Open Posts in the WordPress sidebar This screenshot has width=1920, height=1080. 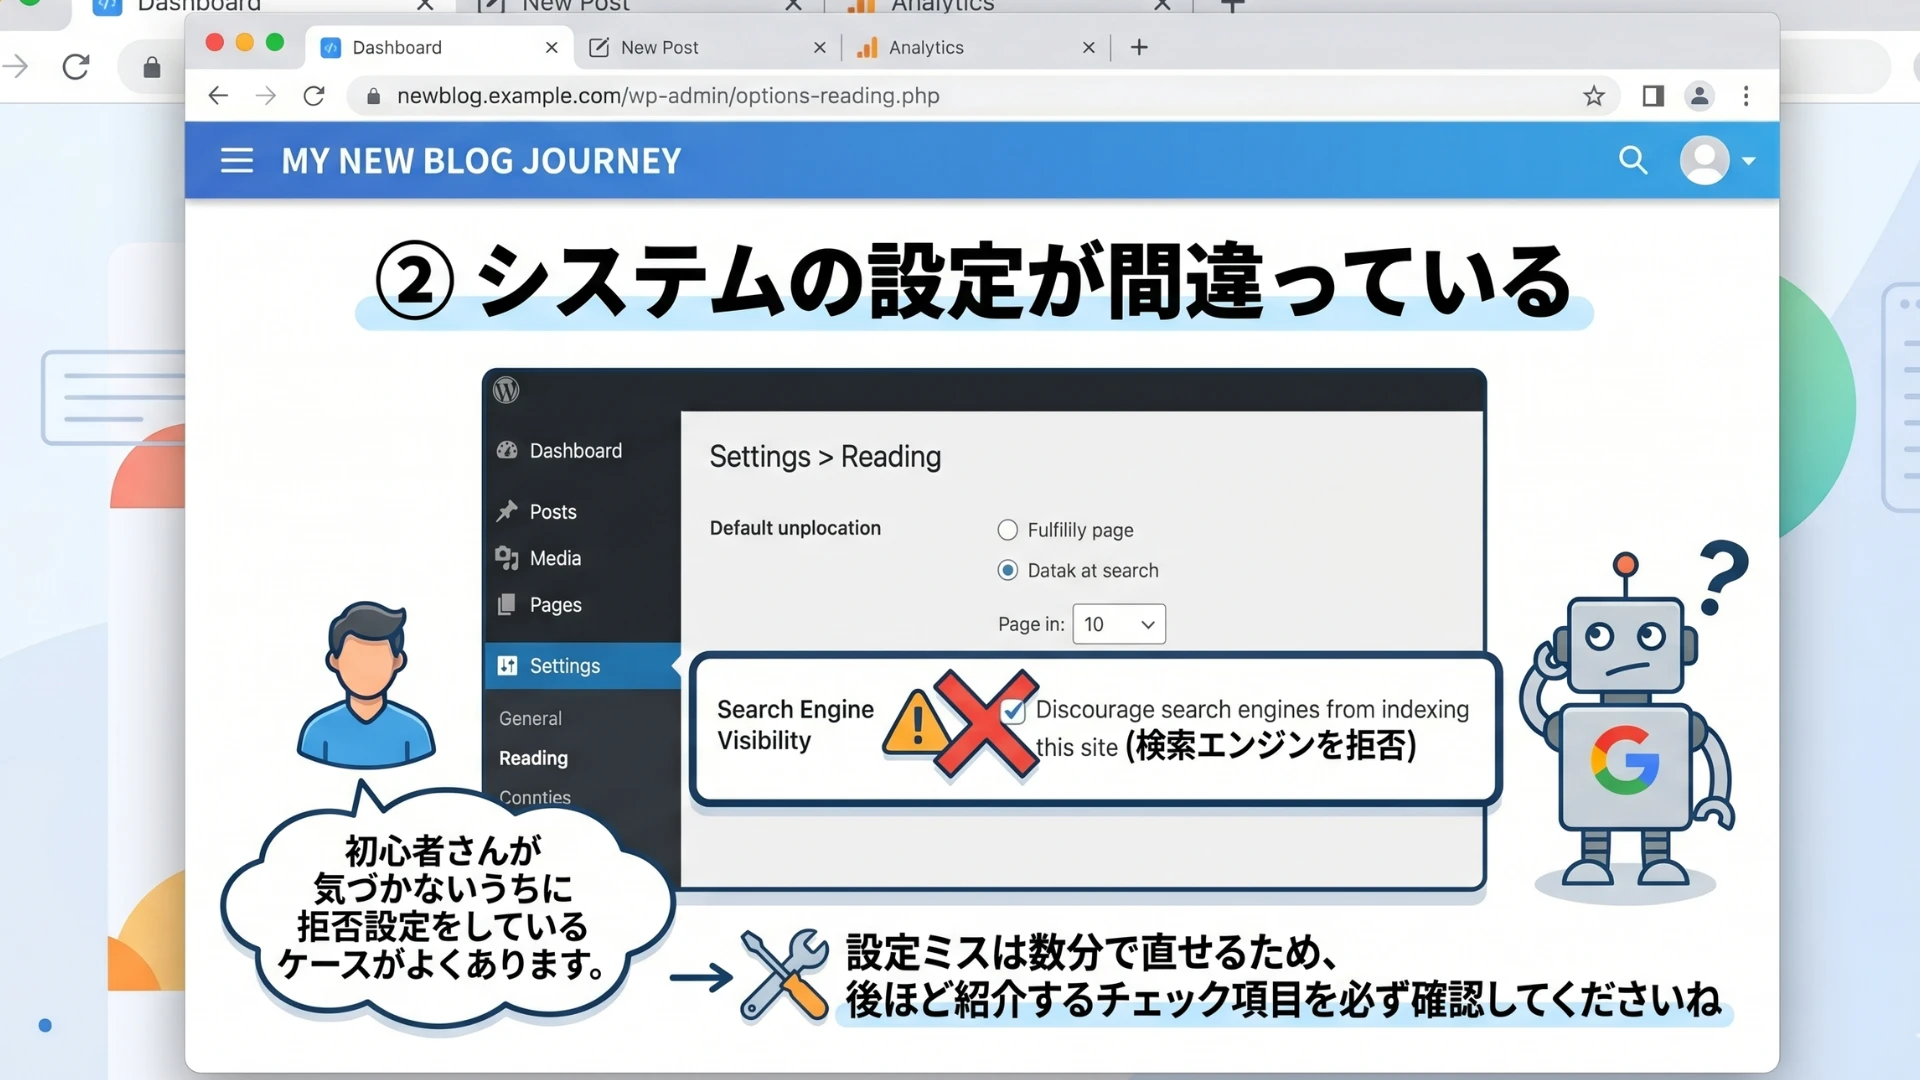[x=582, y=512]
